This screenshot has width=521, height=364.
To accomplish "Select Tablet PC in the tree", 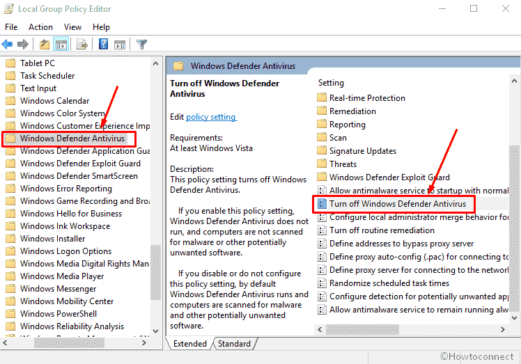I will (30, 63).
